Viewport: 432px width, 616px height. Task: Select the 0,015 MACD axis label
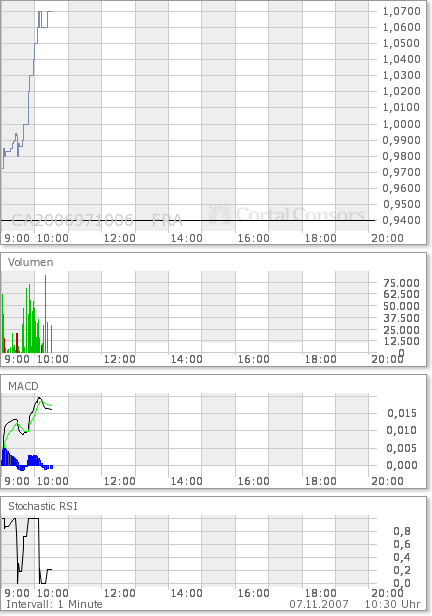(x=402, y=413)
